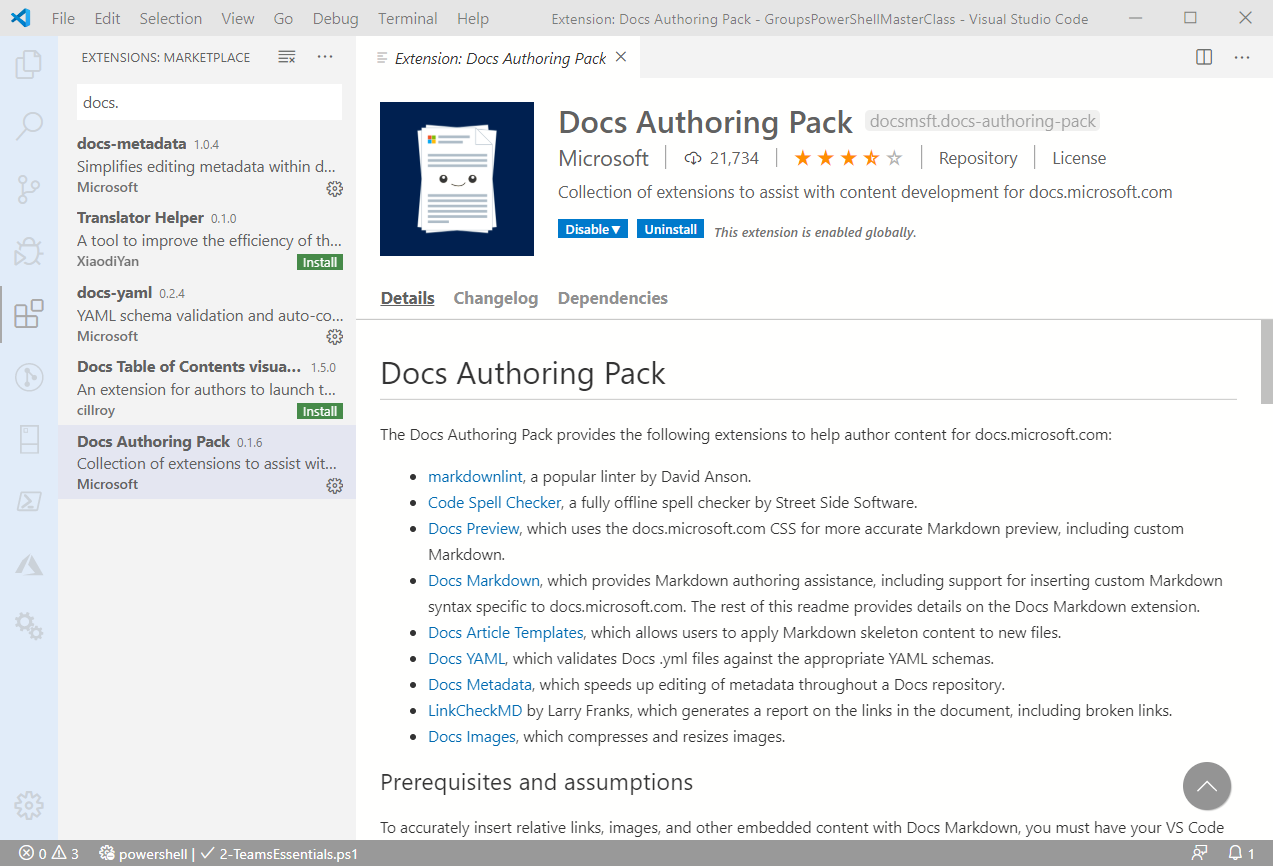Open the Go menu
1273x867 pixels.
283,18
